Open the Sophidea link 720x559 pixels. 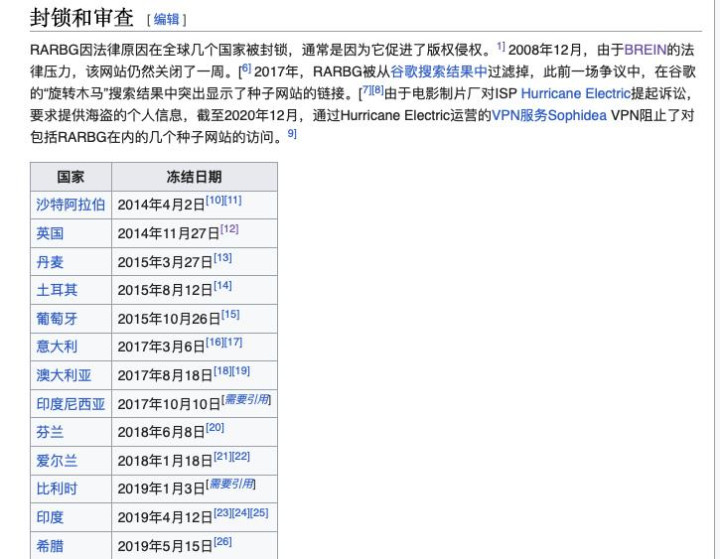tap(577, 115)
